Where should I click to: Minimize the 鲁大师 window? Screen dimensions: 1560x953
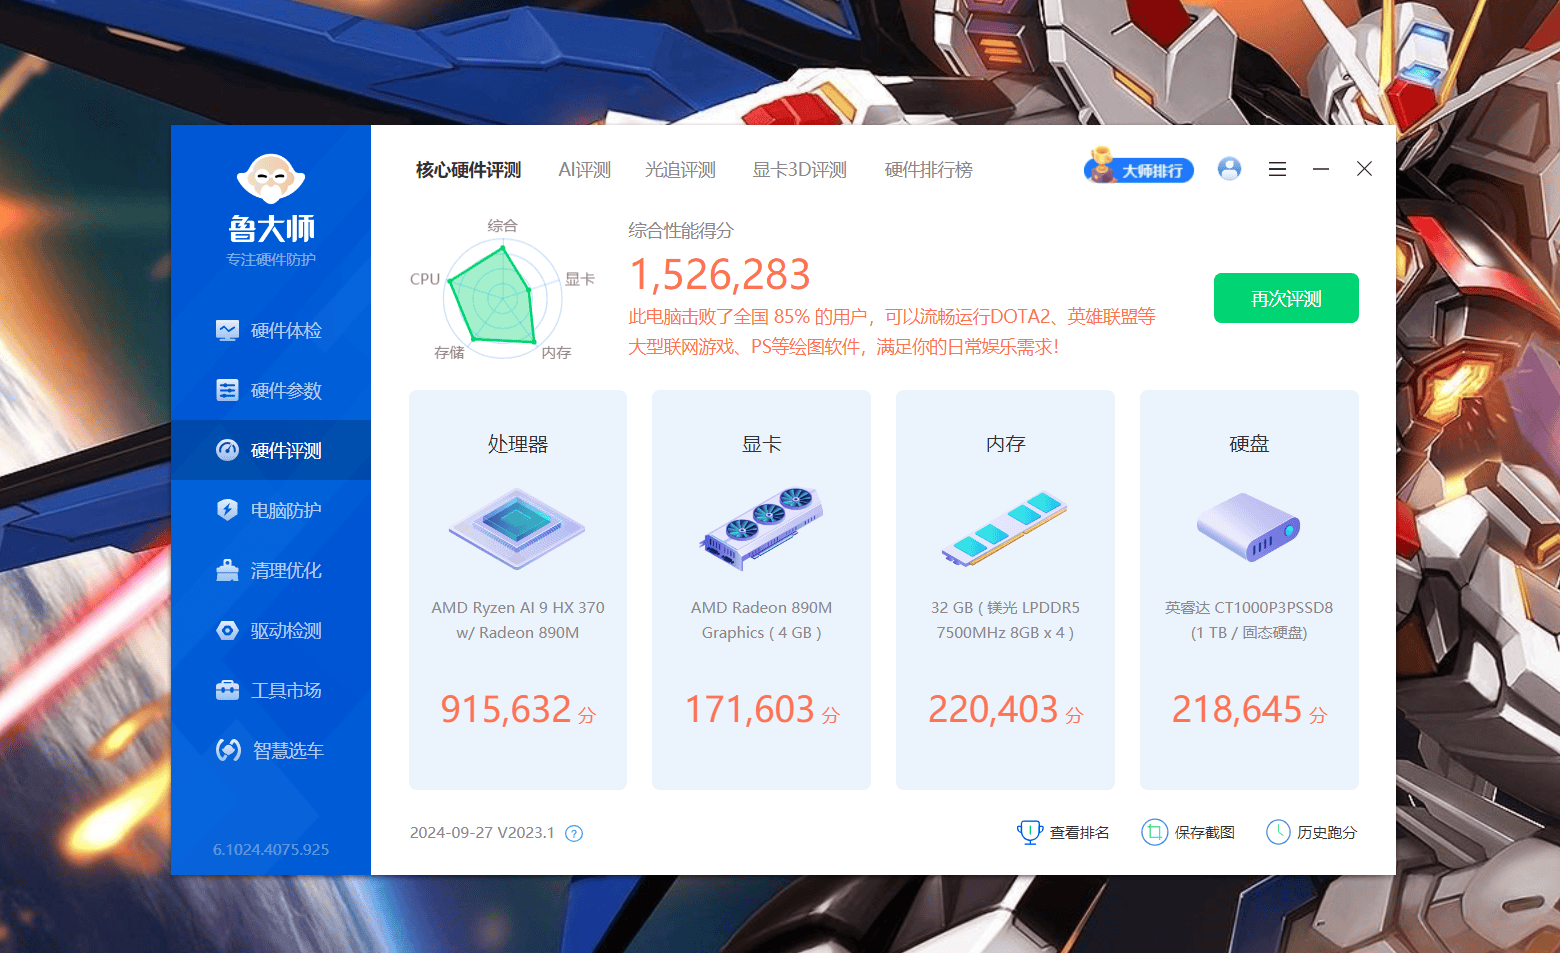[1321, 169]
